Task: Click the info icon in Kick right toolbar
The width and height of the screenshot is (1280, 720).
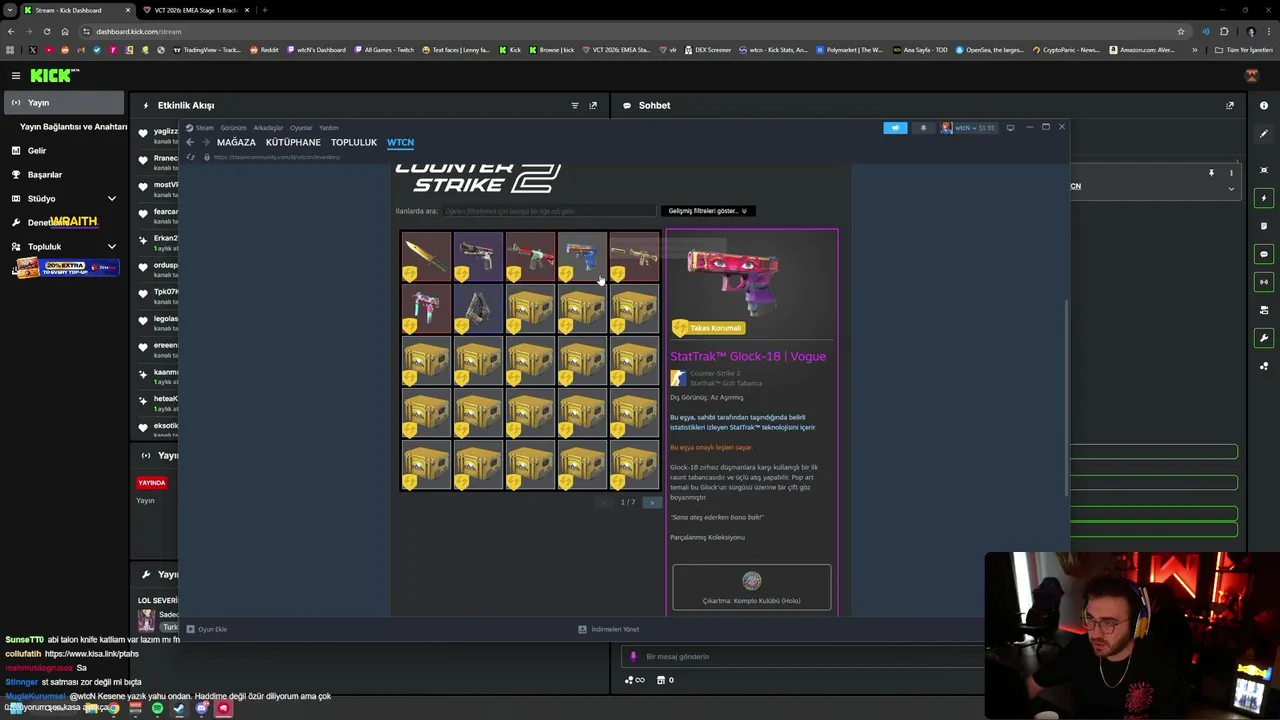Action: [1264, 106]
